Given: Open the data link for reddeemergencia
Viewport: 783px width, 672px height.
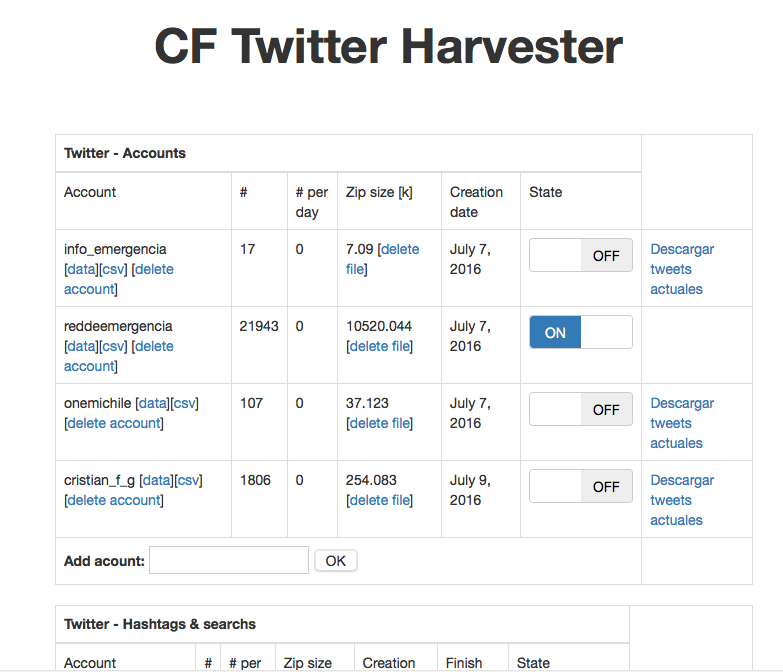Looking at the screenshot, I should [x=81, y=346].
